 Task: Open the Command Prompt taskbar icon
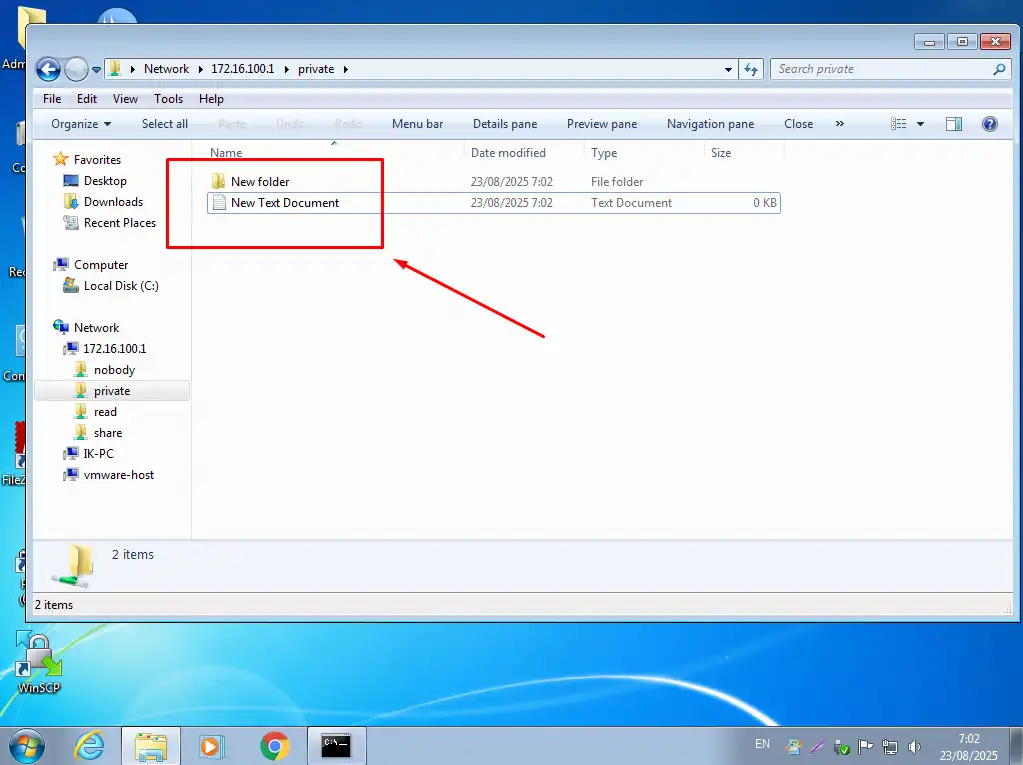pos(336,745)
